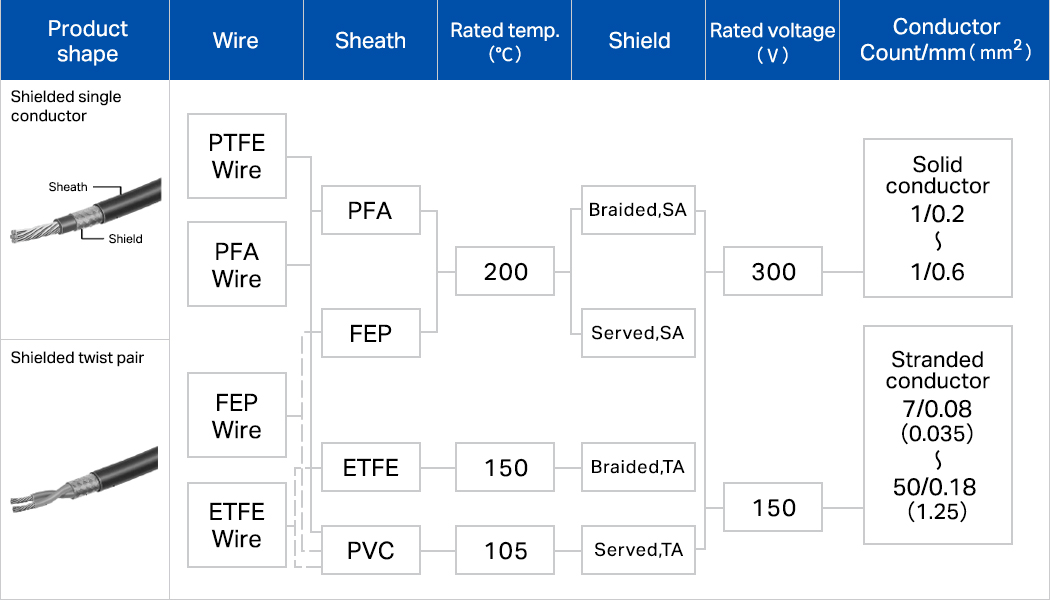This screenshot has height=600, width=1050.
Task: Choose the ETFE sheath box
Action: coord(370,467)
